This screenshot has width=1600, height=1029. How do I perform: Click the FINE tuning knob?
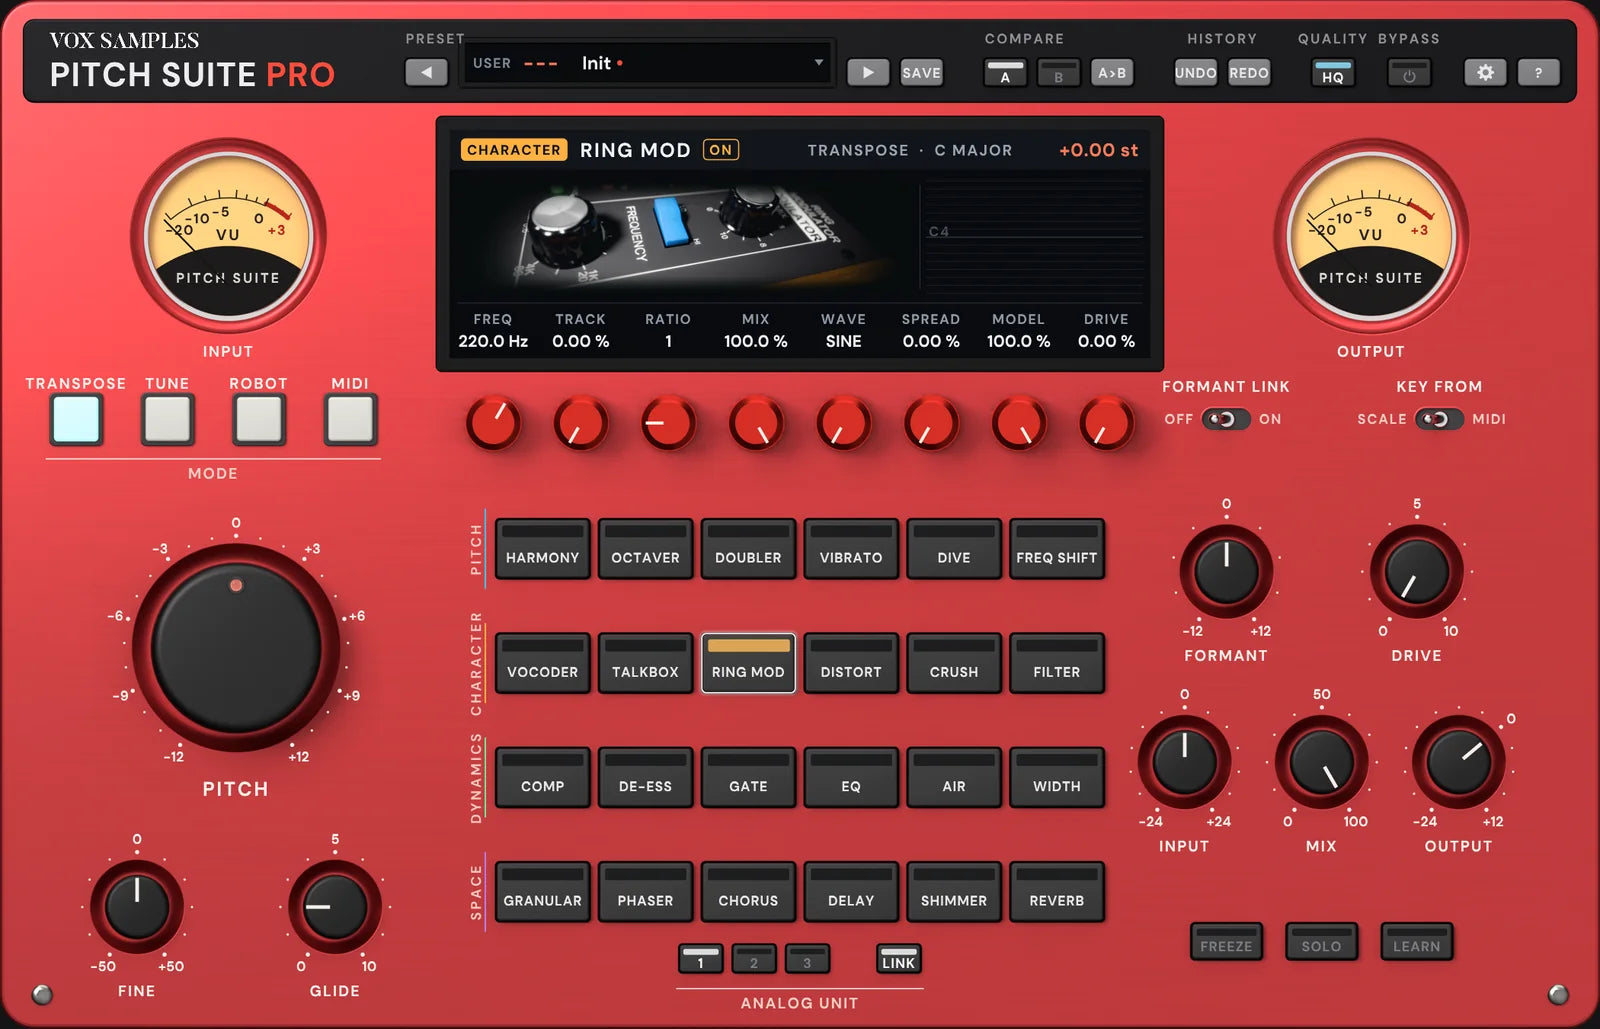coord(137,906)
